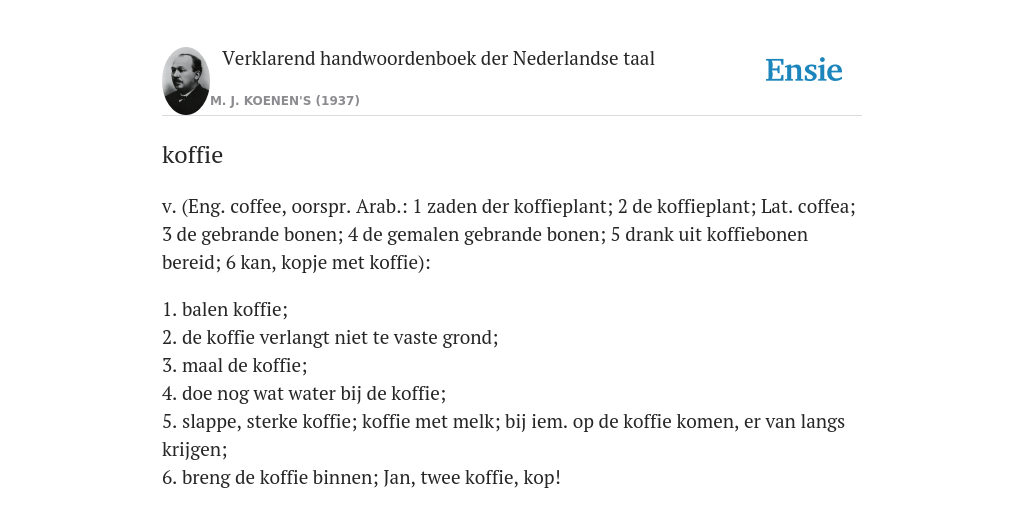This screenshot has height=512, width=1024.
Task: Click example 4, doe nog wat water bij de koffie
Action: tap(304, 394)
